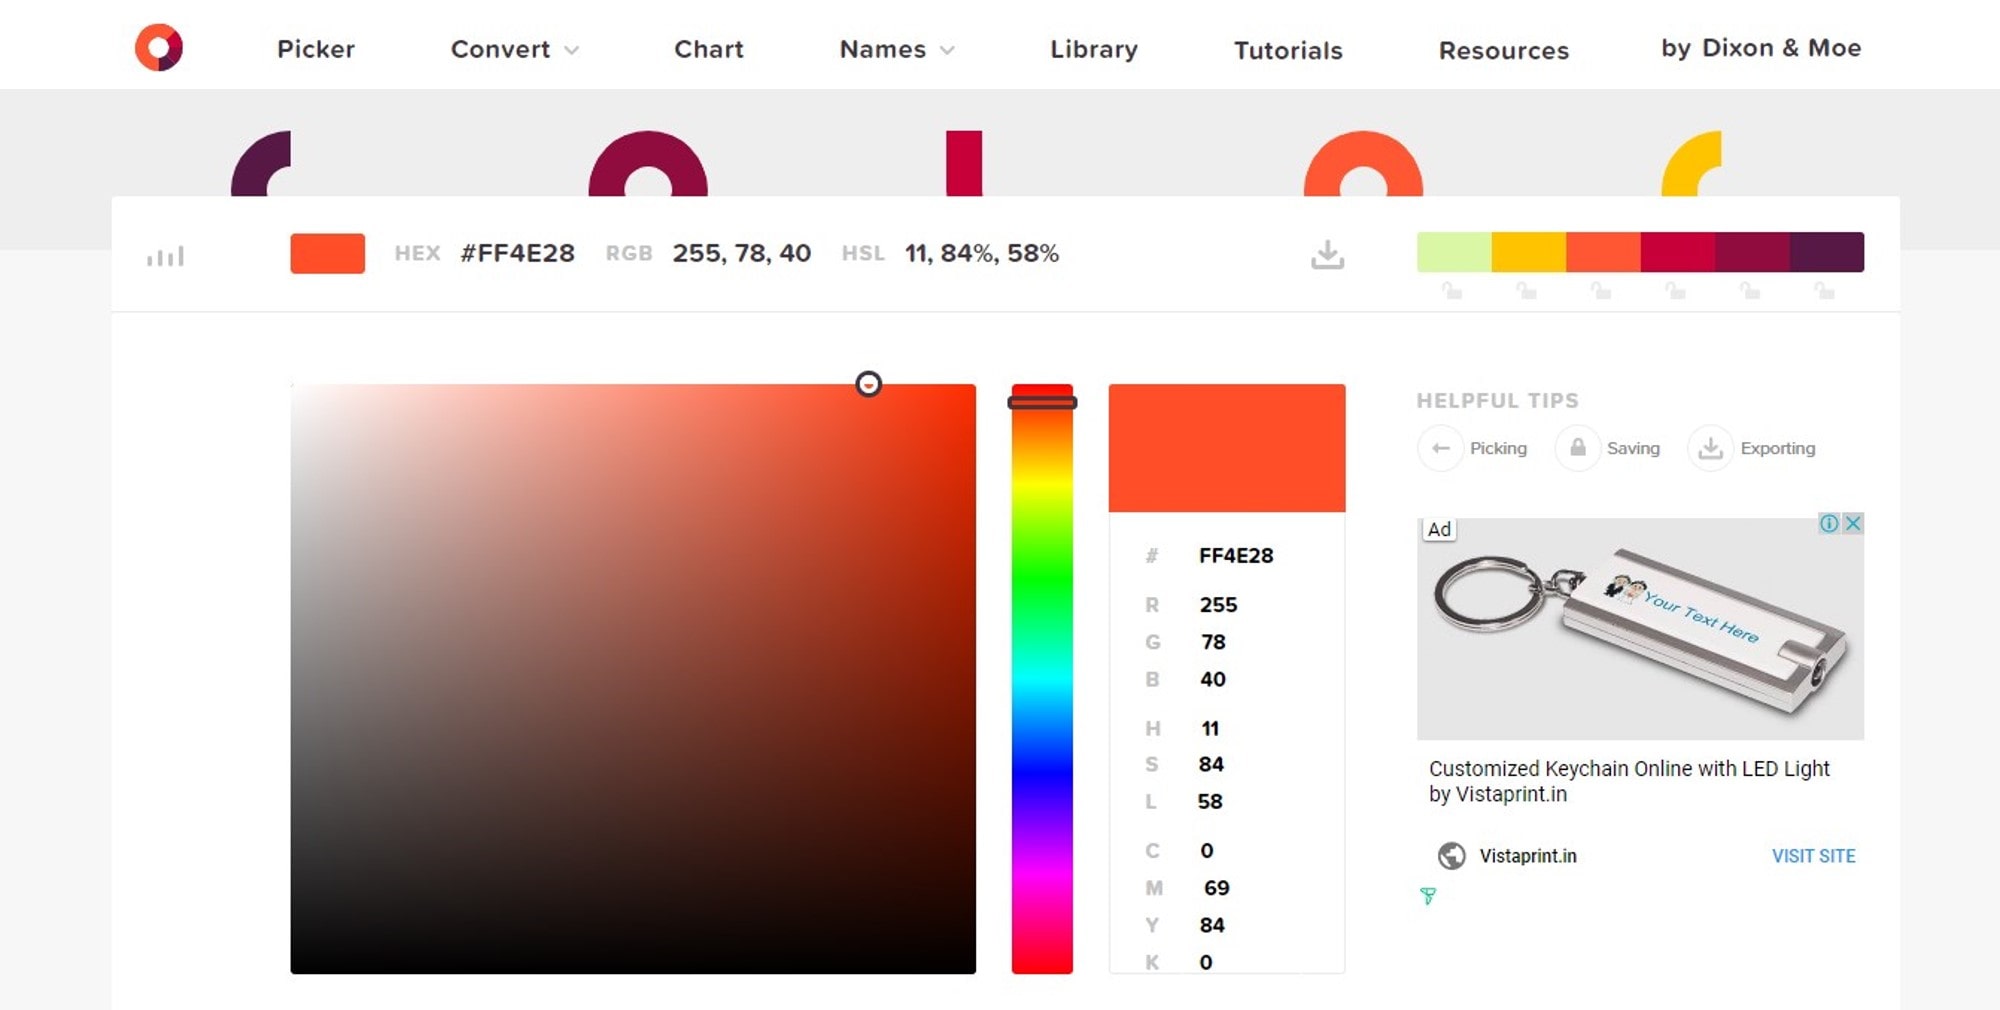The width and height of the screenshot is (2000, 1010).
Task: Open the Chart page from the navigation
Action: coord(708,49)
